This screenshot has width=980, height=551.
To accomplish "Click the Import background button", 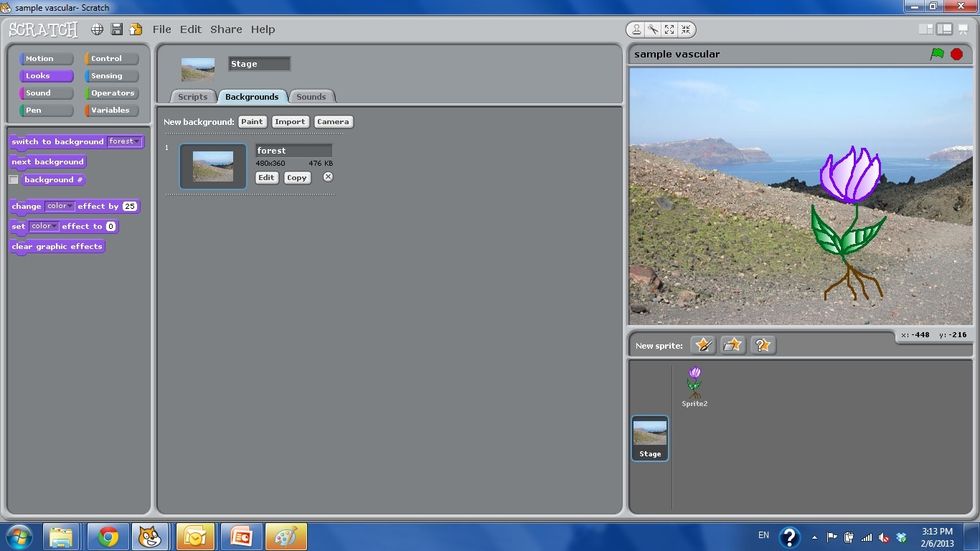I will point(290,122).
